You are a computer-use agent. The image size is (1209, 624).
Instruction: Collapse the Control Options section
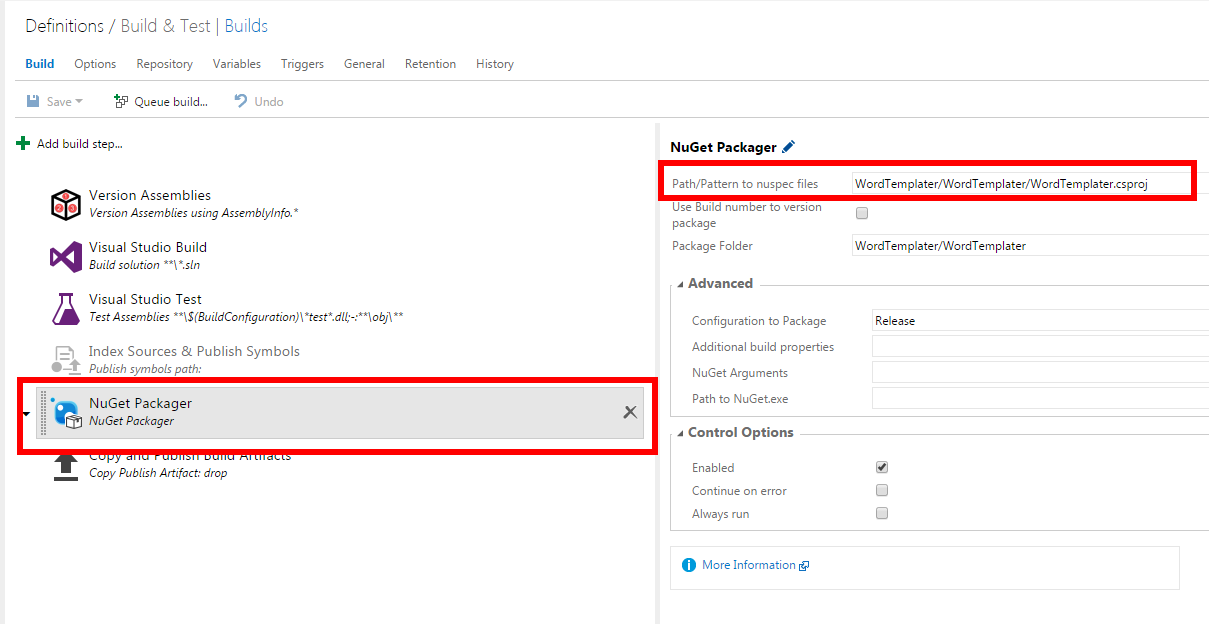pos(680,433)
